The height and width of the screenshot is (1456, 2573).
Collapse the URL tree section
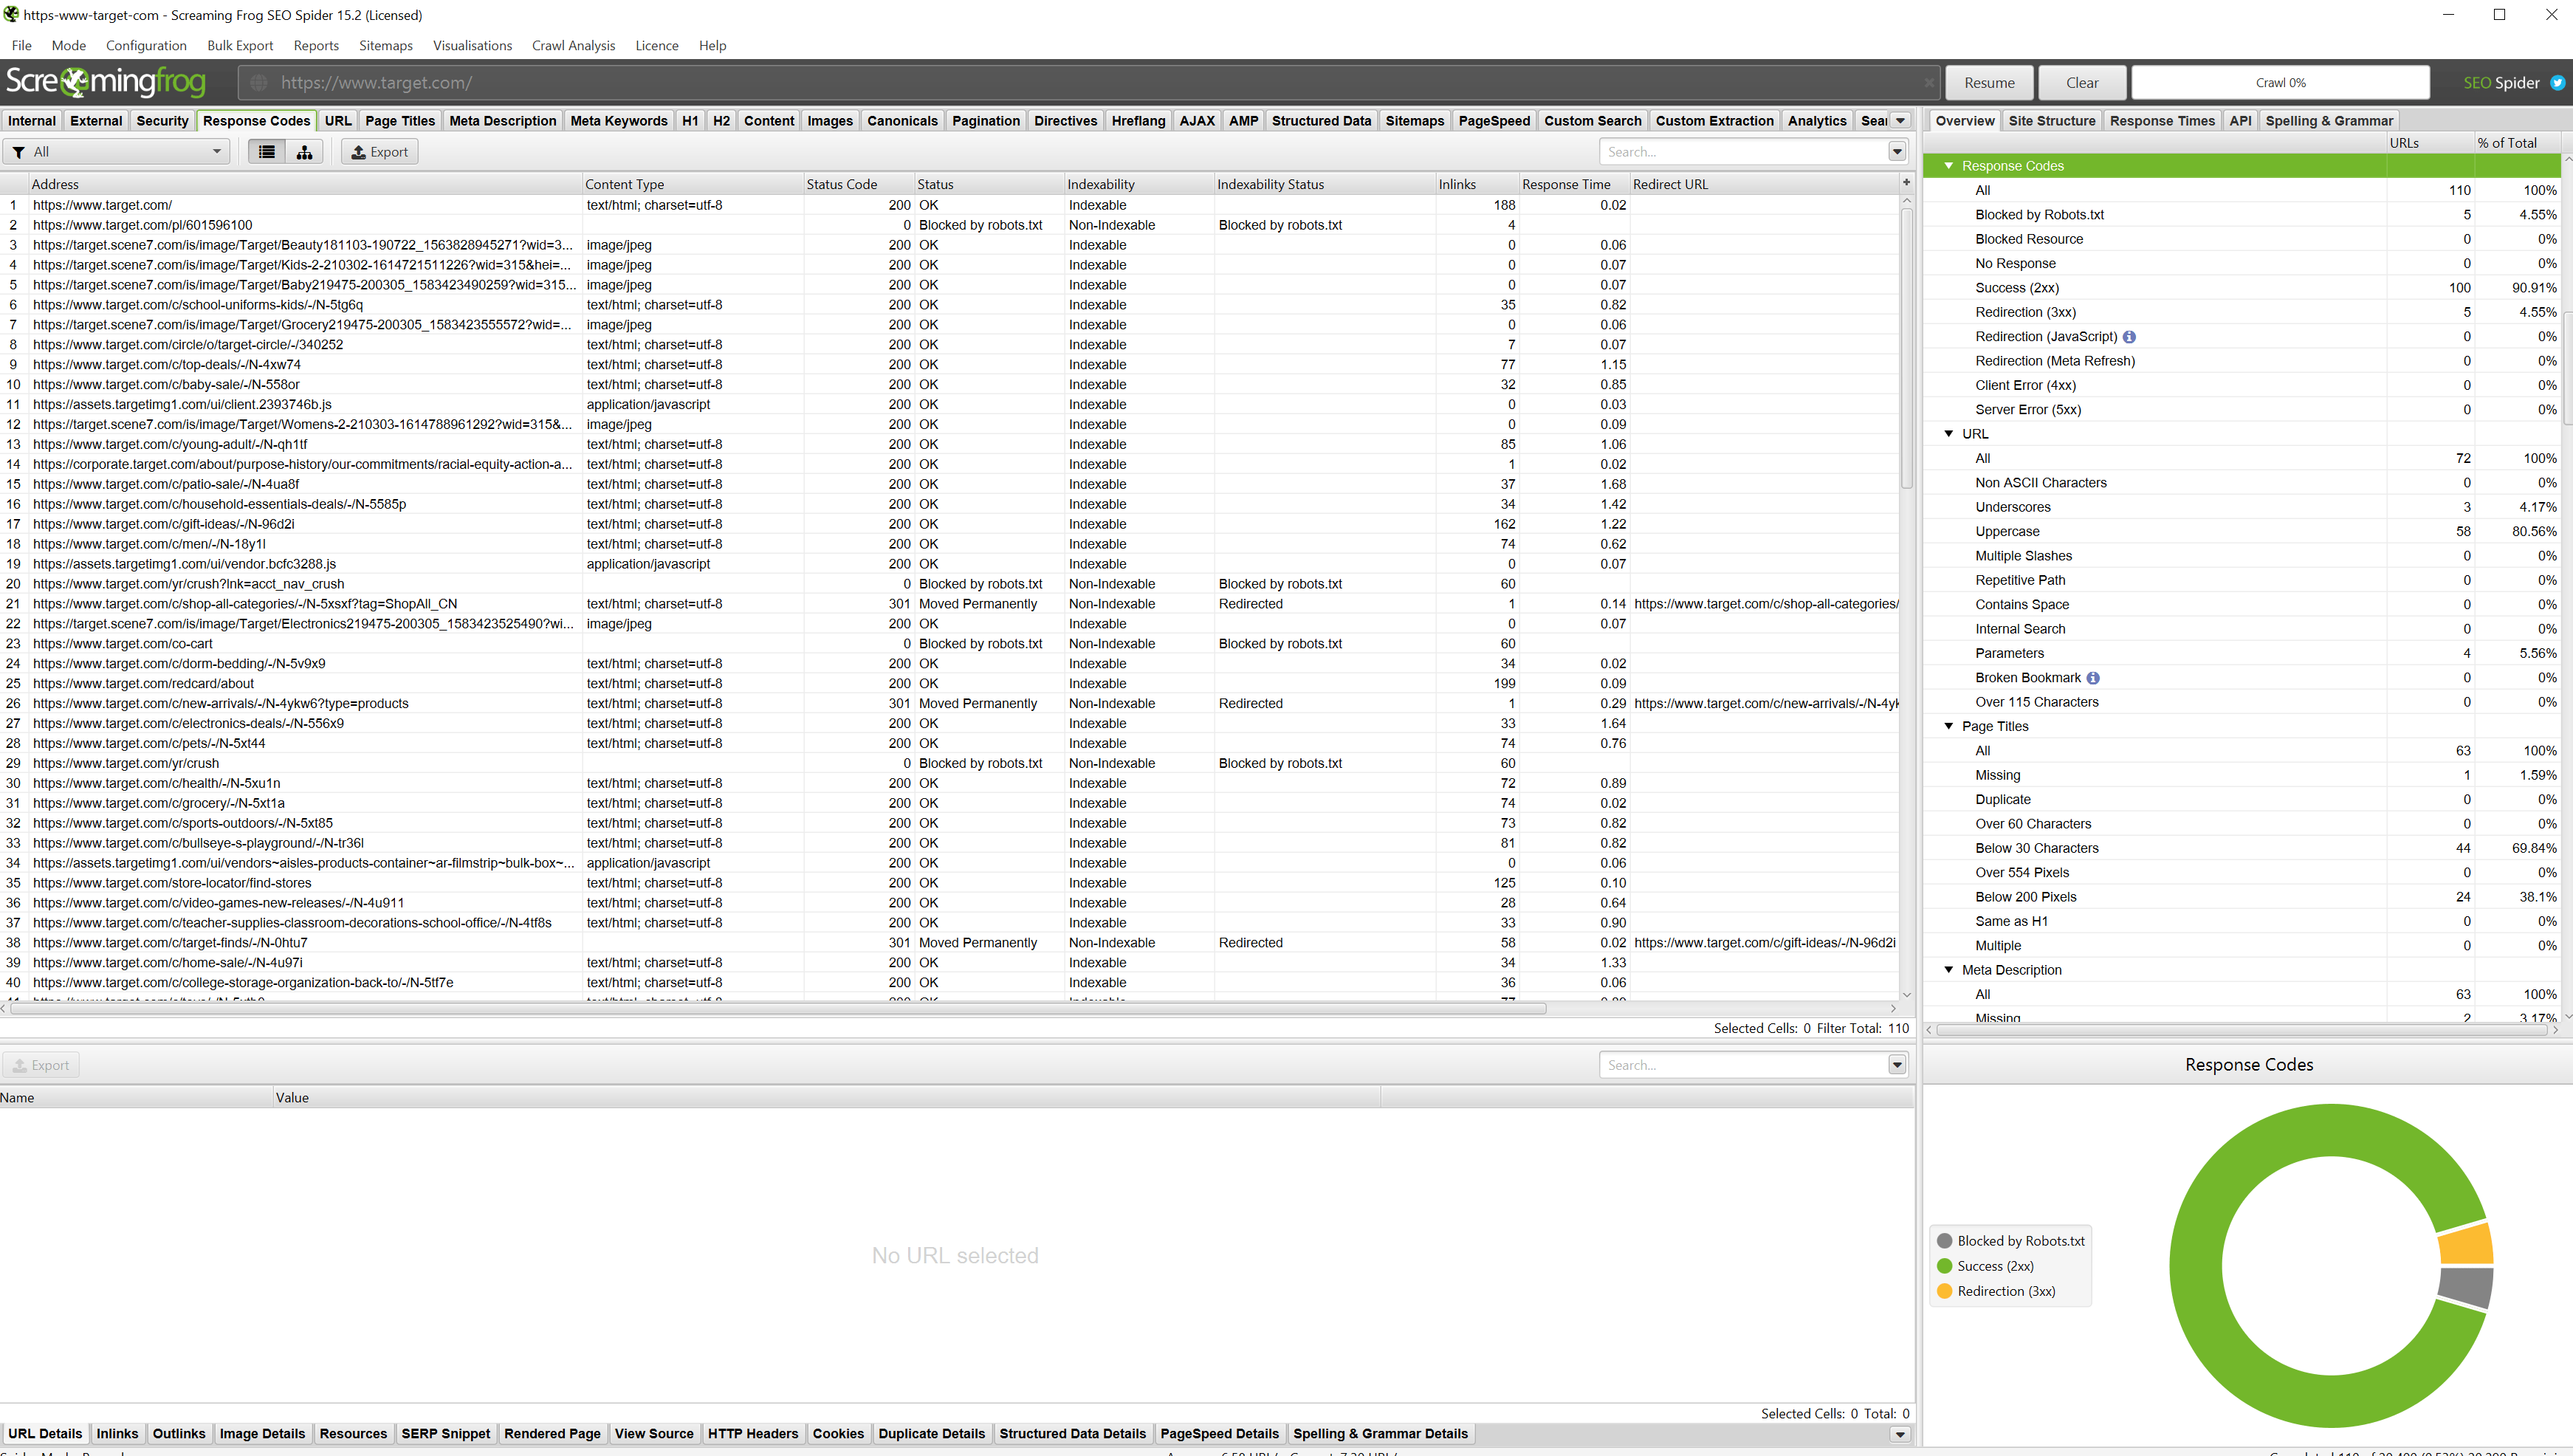[1948, 434]
